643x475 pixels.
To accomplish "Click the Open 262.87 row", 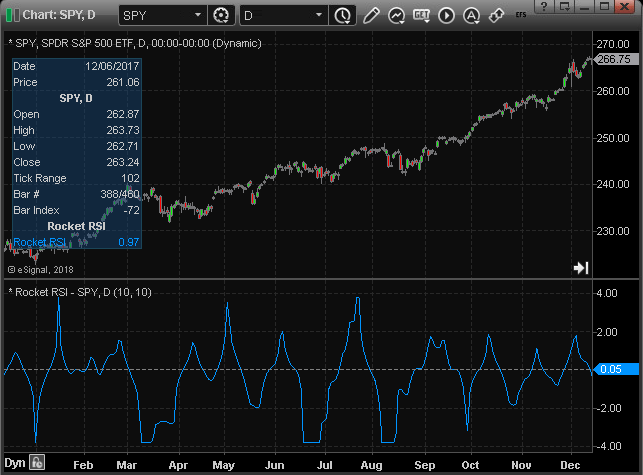I will (x=76, y=114).
